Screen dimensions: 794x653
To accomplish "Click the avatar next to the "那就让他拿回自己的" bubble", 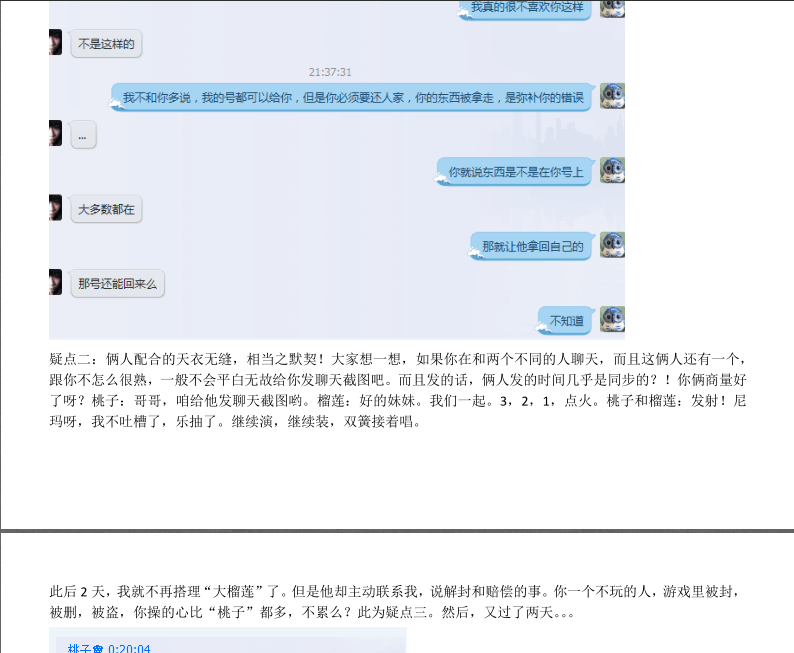I will tap(612, 245).
